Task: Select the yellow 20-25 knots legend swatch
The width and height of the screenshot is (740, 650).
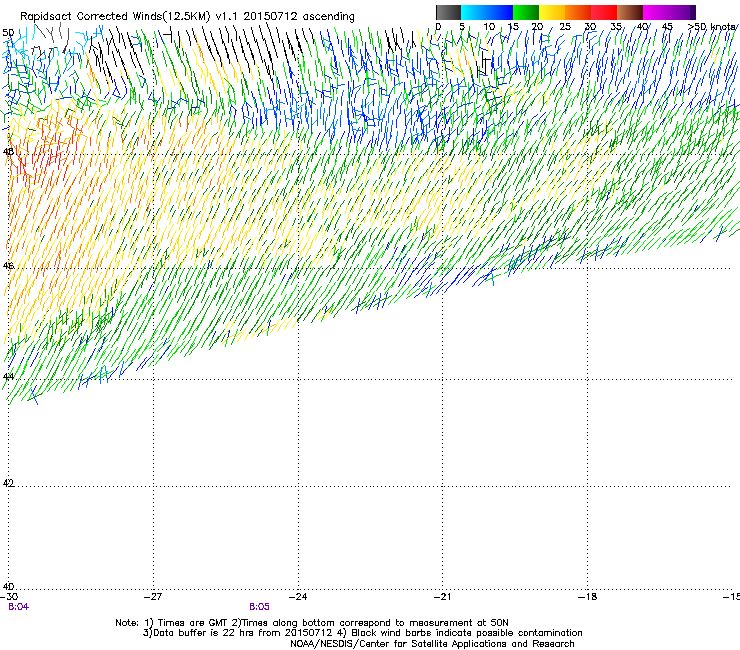Action: pos(552,12)
